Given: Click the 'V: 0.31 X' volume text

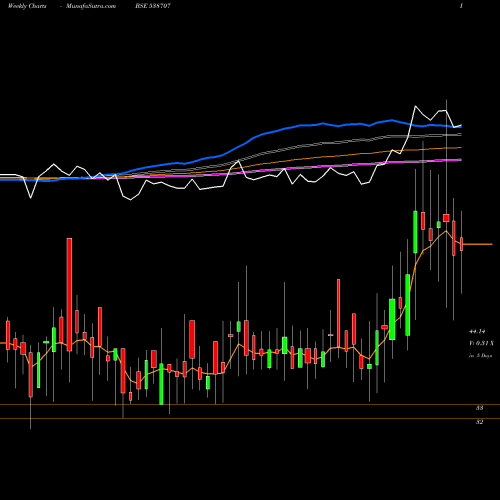Looking at the screenshot, I should point(481,343).
